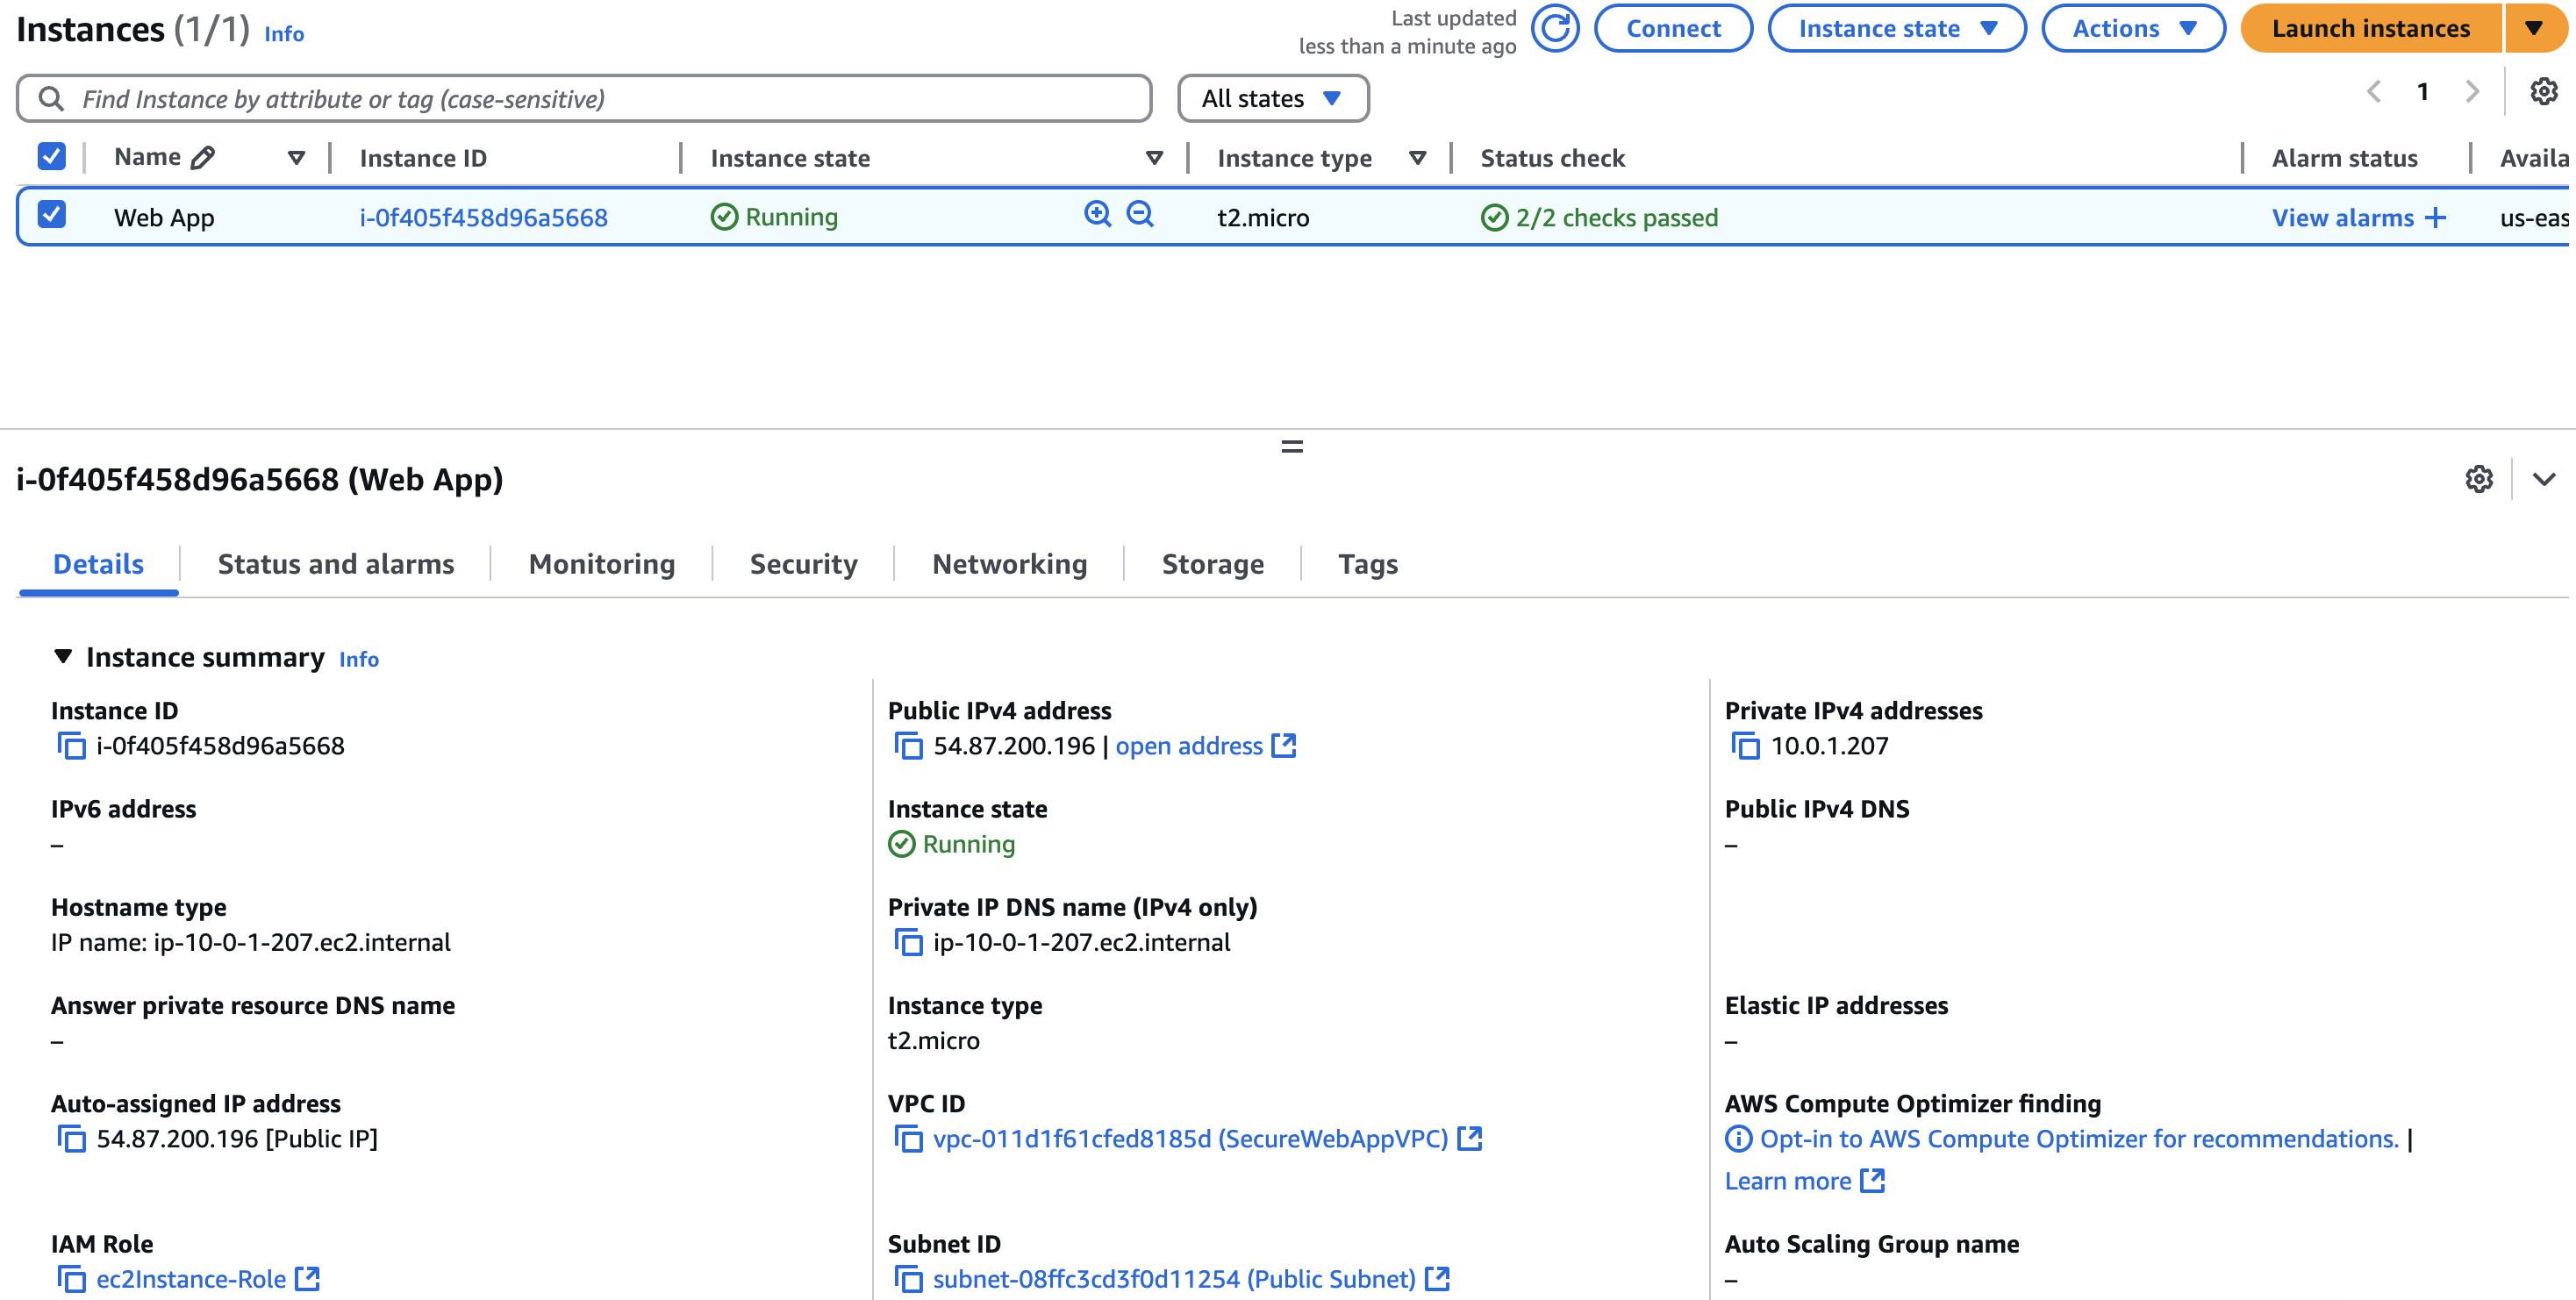
Task: Zoom in on the Running instance state
Action: [1097, 214]
